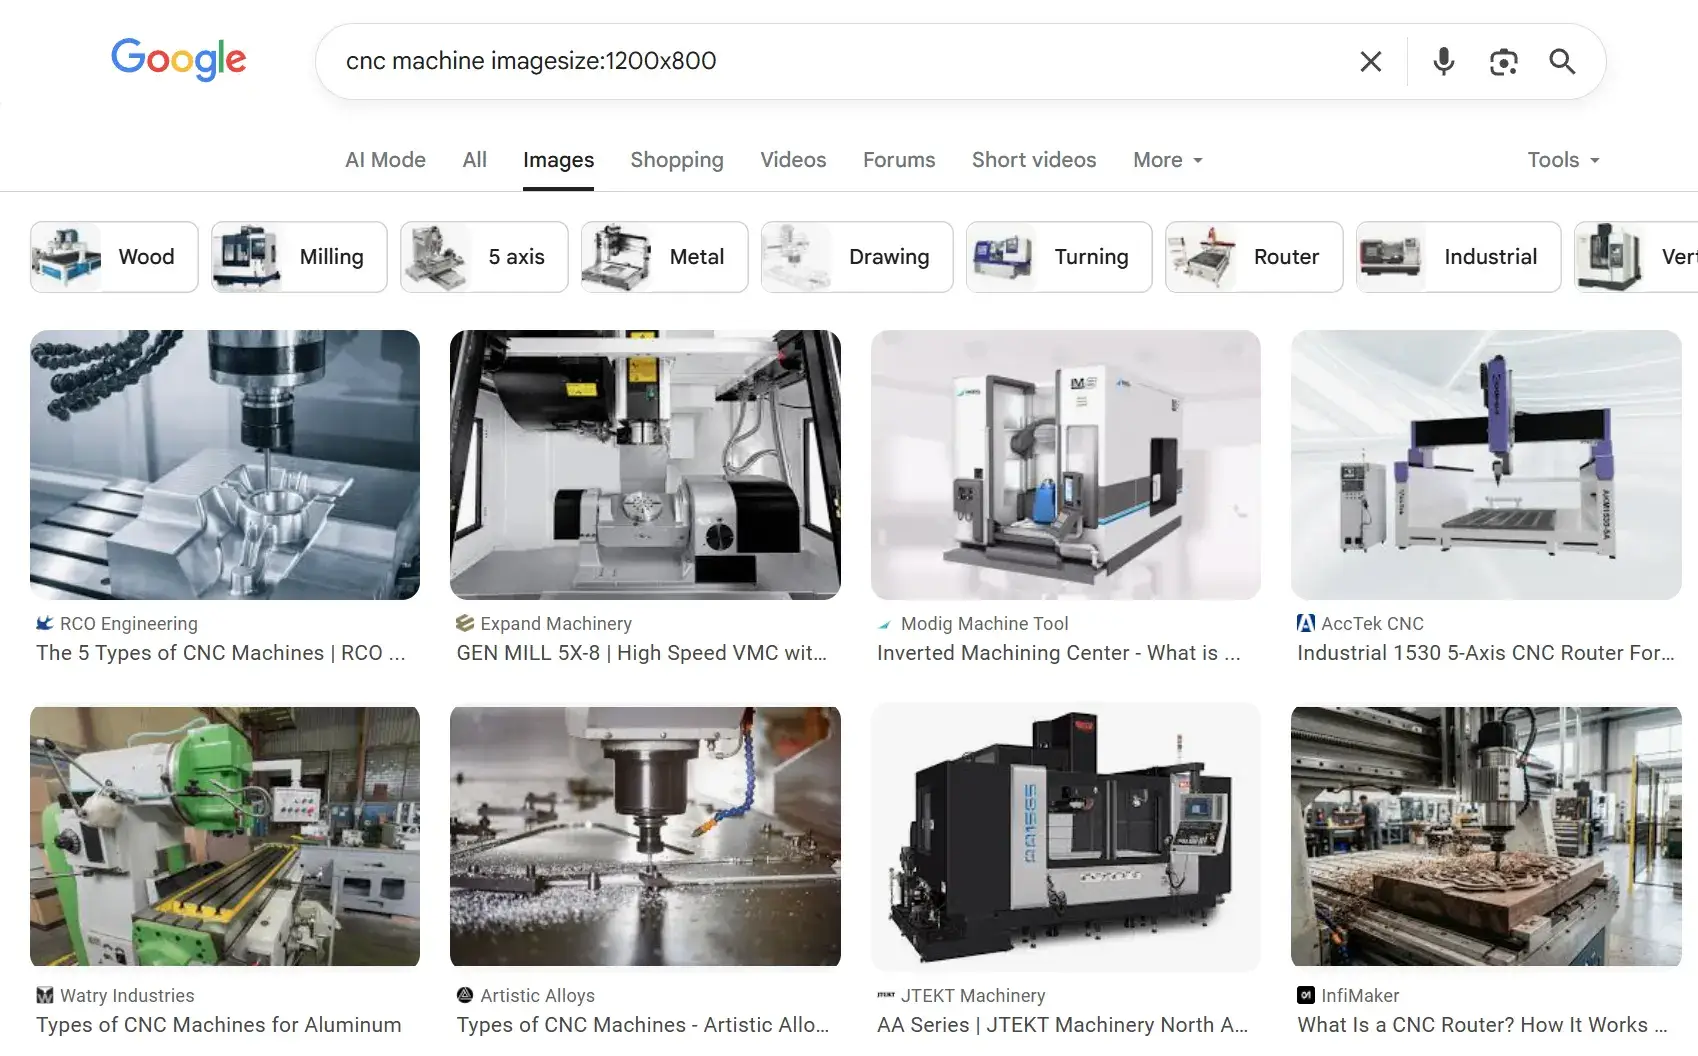The image size is (1698, 1056).
Task: Enable the Milling filter chip
Action: click(298, 256)
